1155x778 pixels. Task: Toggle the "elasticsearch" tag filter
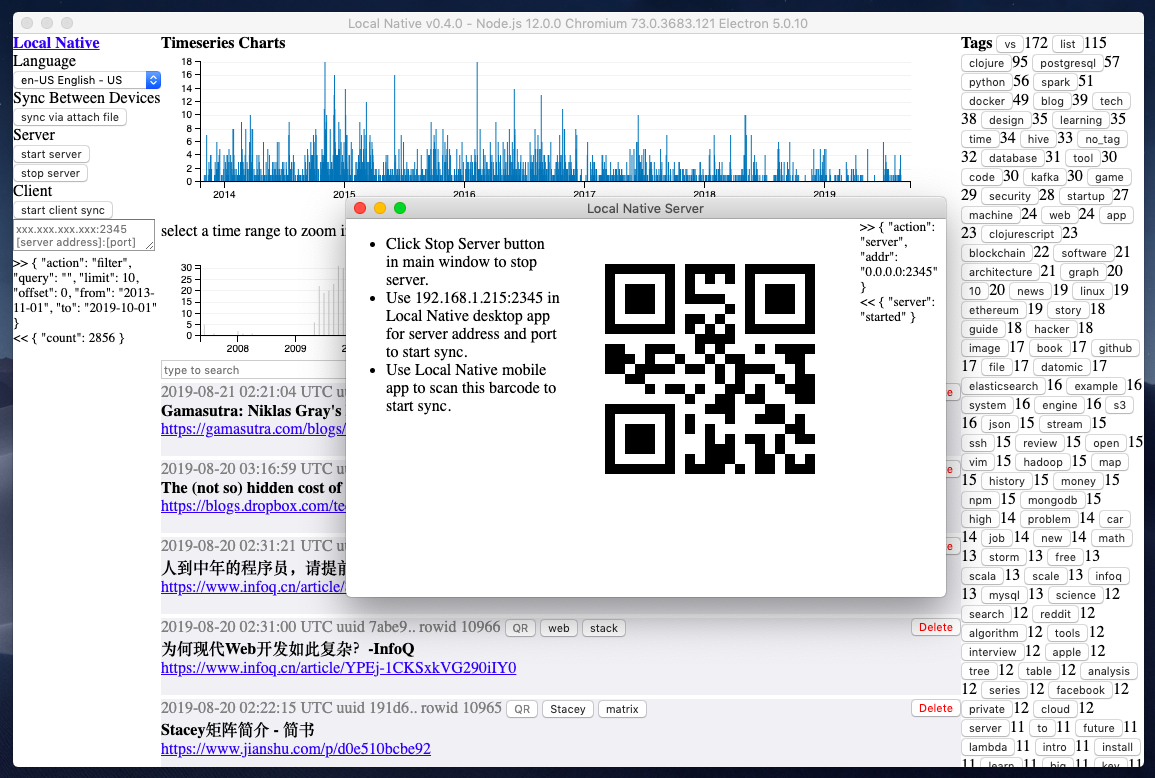1004,385
